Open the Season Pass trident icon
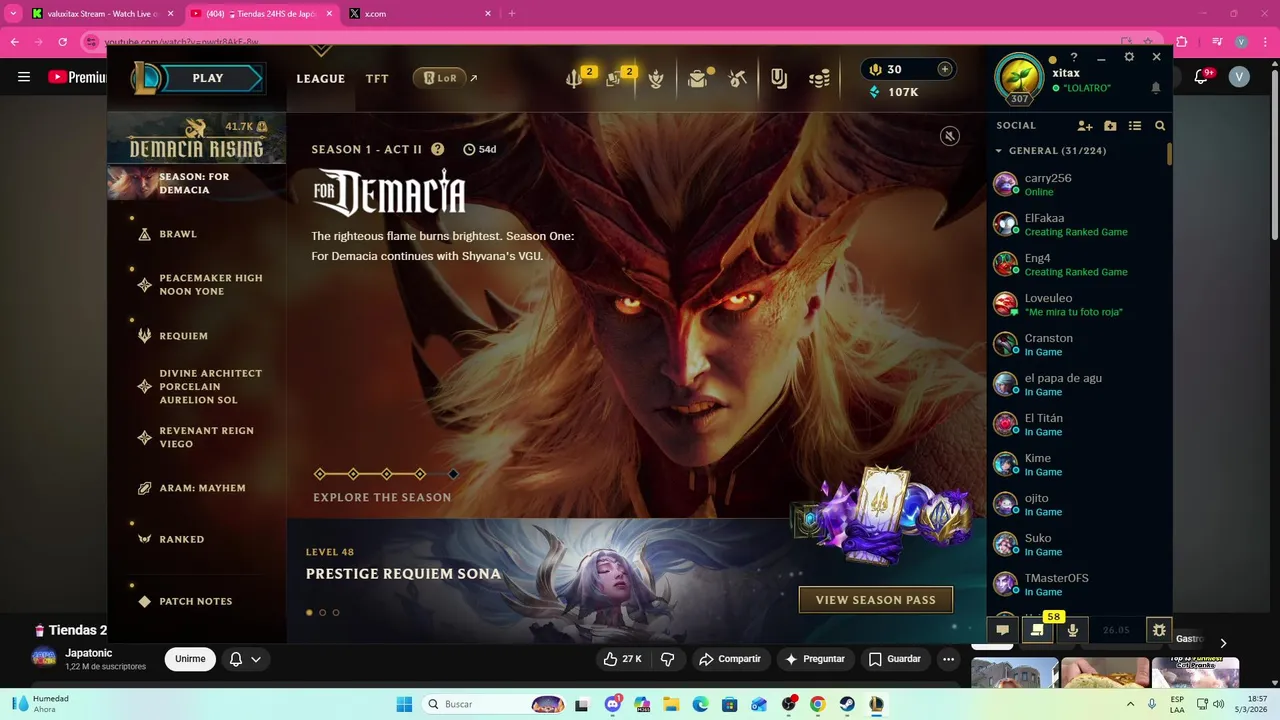Image resolution: width=1280 pixels, height=720 pixels. pos(575,78)
